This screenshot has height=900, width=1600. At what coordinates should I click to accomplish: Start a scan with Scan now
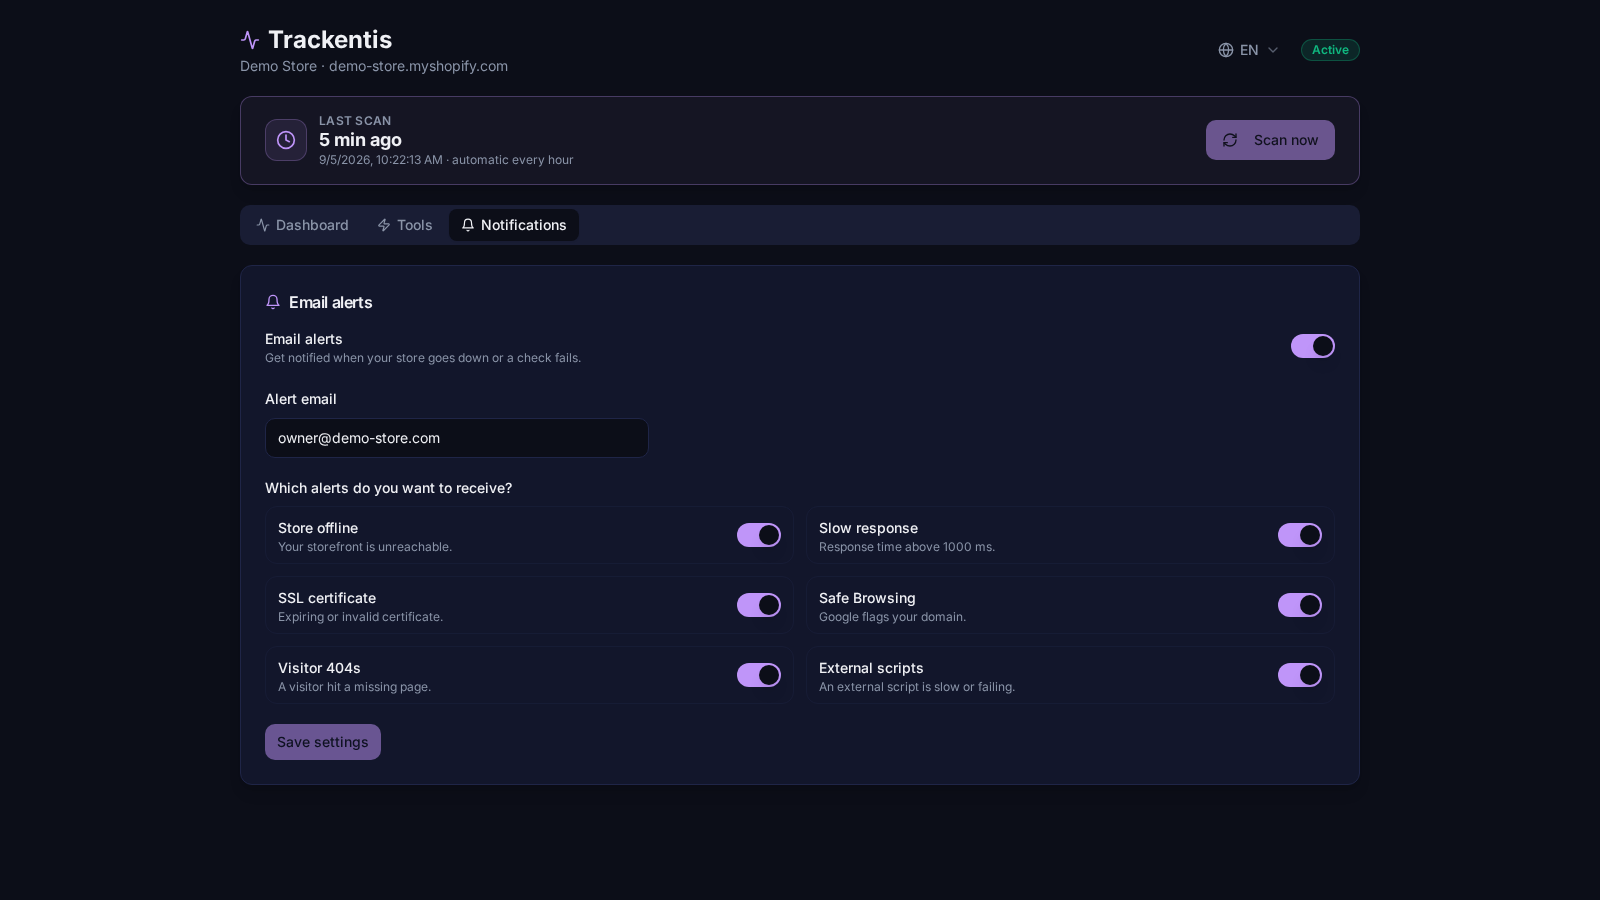[1270, 140]
